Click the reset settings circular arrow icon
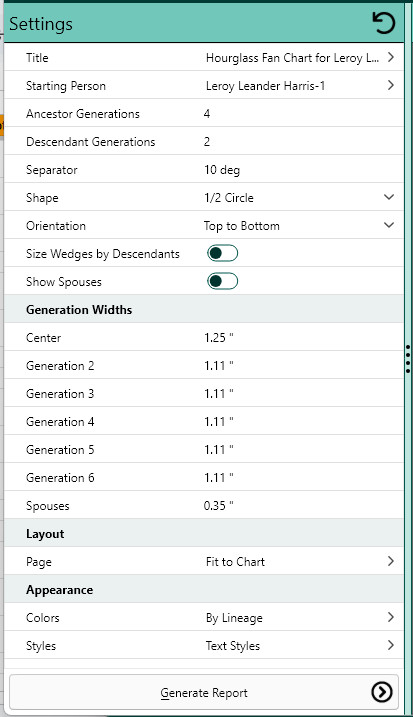Screen dimensions: 413x717 point(383,23)
